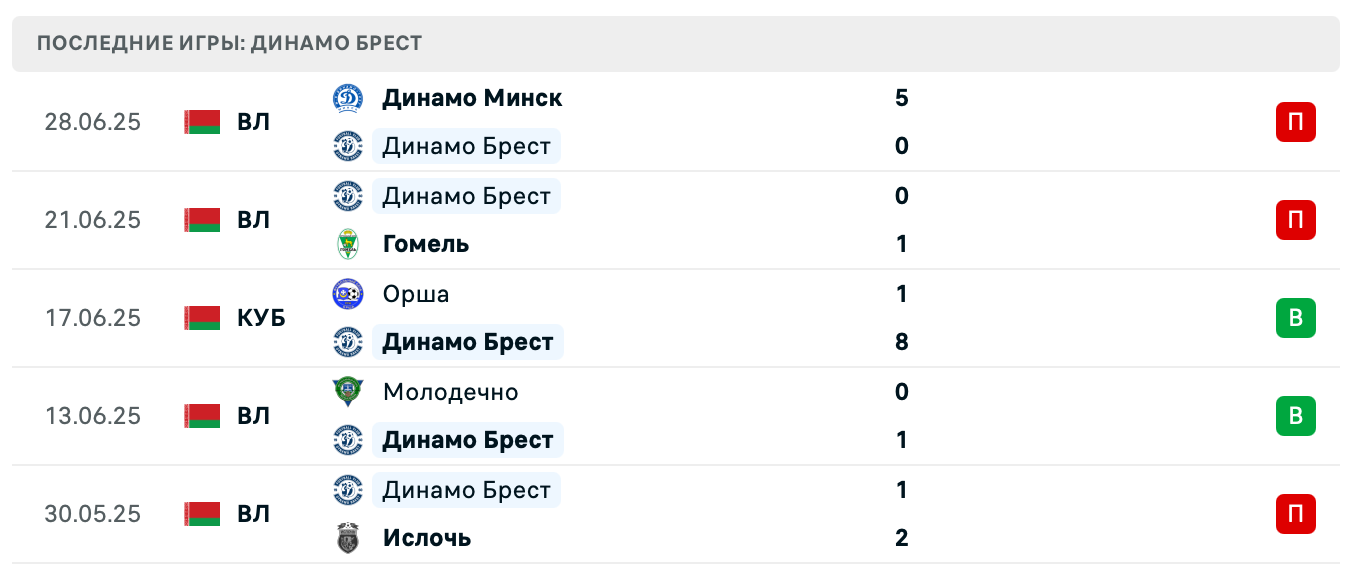Screen dimensions: 1354x578
Task: Open the Ислочь team link
Action: click(x=427, y=538)
